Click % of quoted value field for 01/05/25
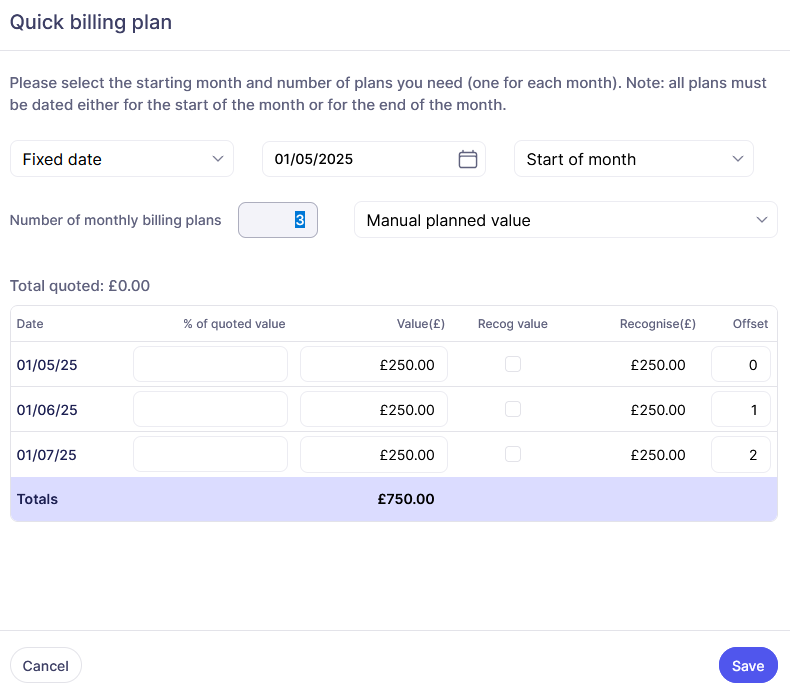 210,365
